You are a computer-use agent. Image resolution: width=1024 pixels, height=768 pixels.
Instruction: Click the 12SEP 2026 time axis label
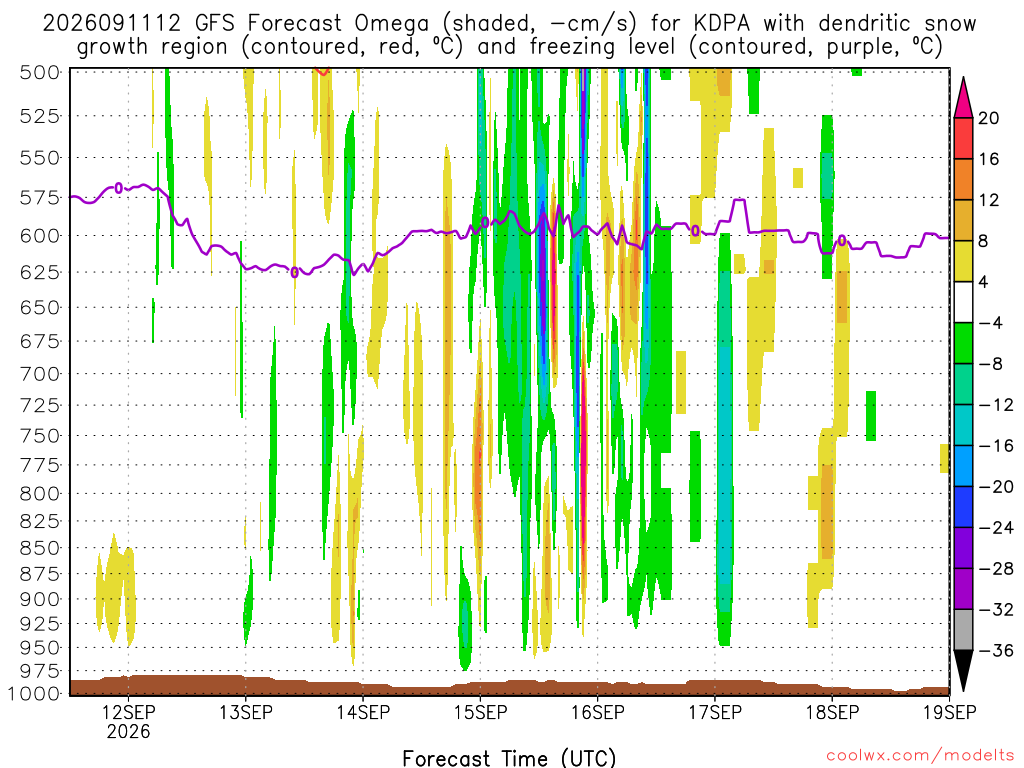click(x=128, y=722)
